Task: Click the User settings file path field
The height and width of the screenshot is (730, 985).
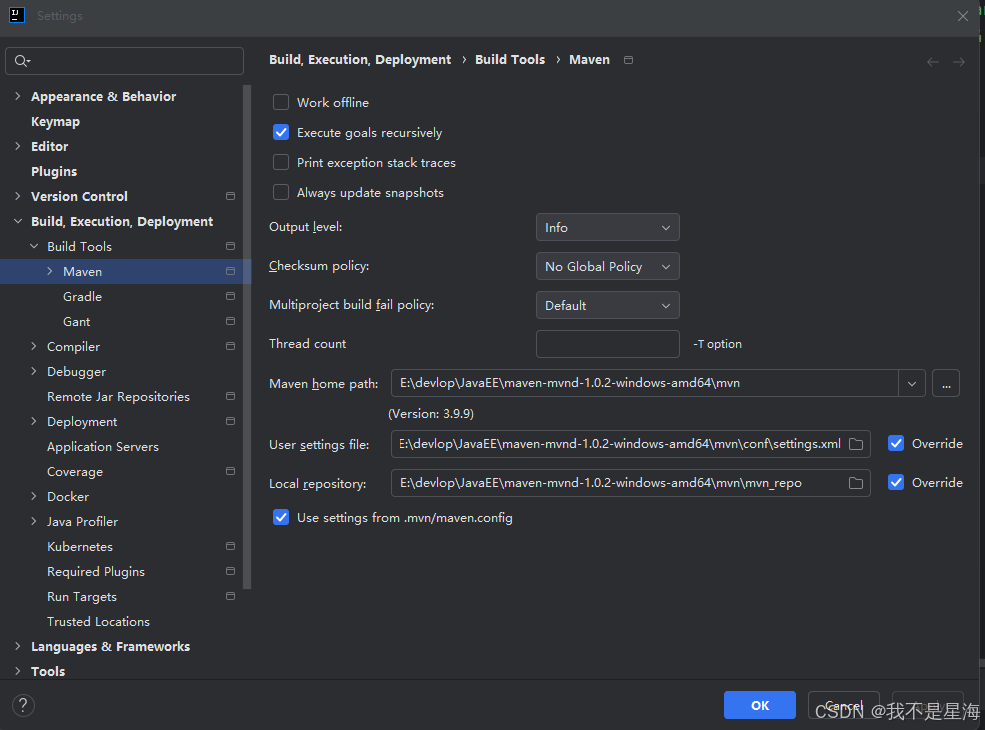Action: tap(631, 444)
